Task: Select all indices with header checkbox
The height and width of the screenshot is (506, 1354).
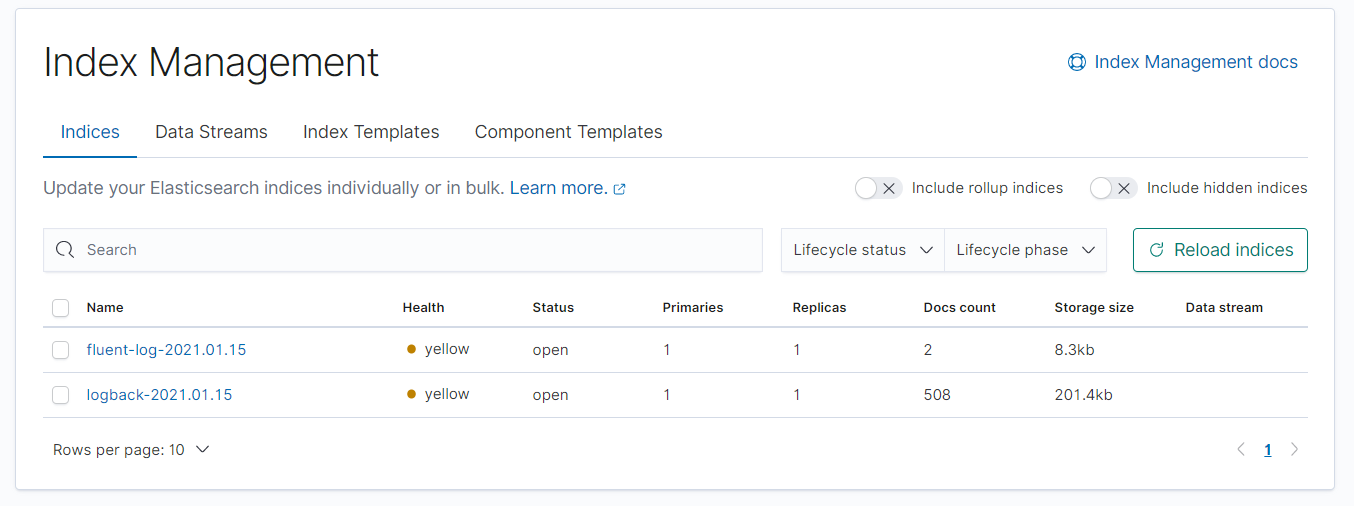Action: [x=61, y=308]
